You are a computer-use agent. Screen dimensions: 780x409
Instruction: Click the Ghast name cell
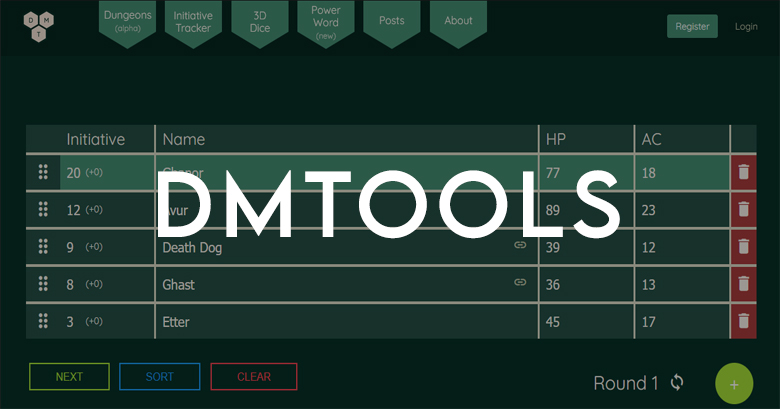tap(346, 284)
